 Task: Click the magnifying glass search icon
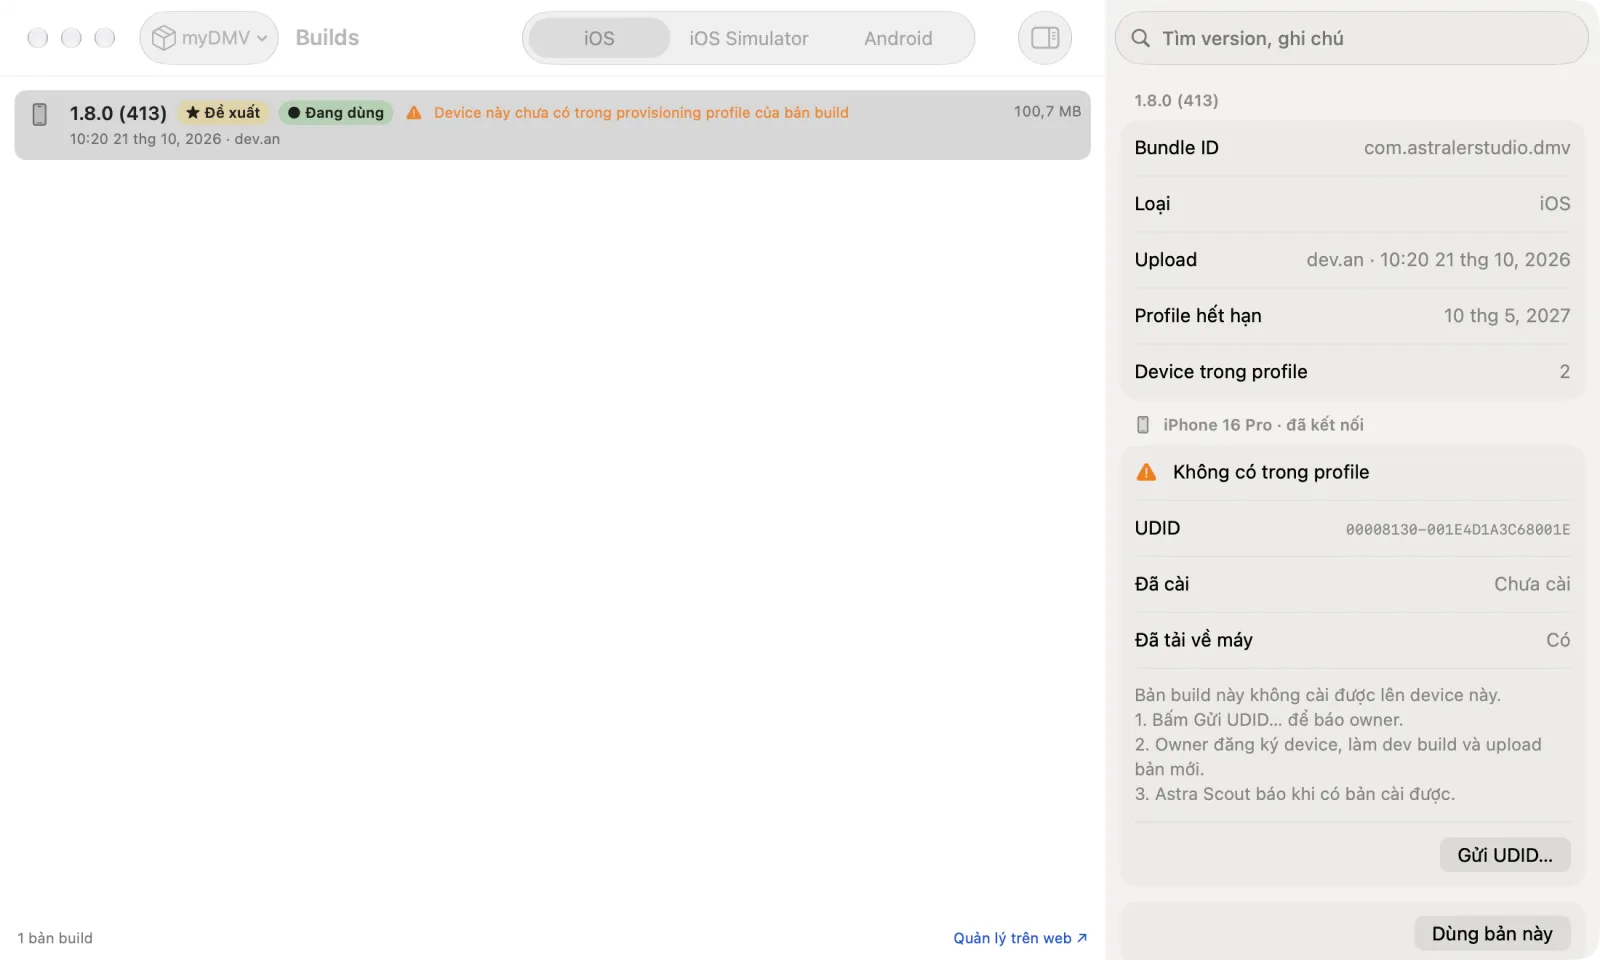1140,38
